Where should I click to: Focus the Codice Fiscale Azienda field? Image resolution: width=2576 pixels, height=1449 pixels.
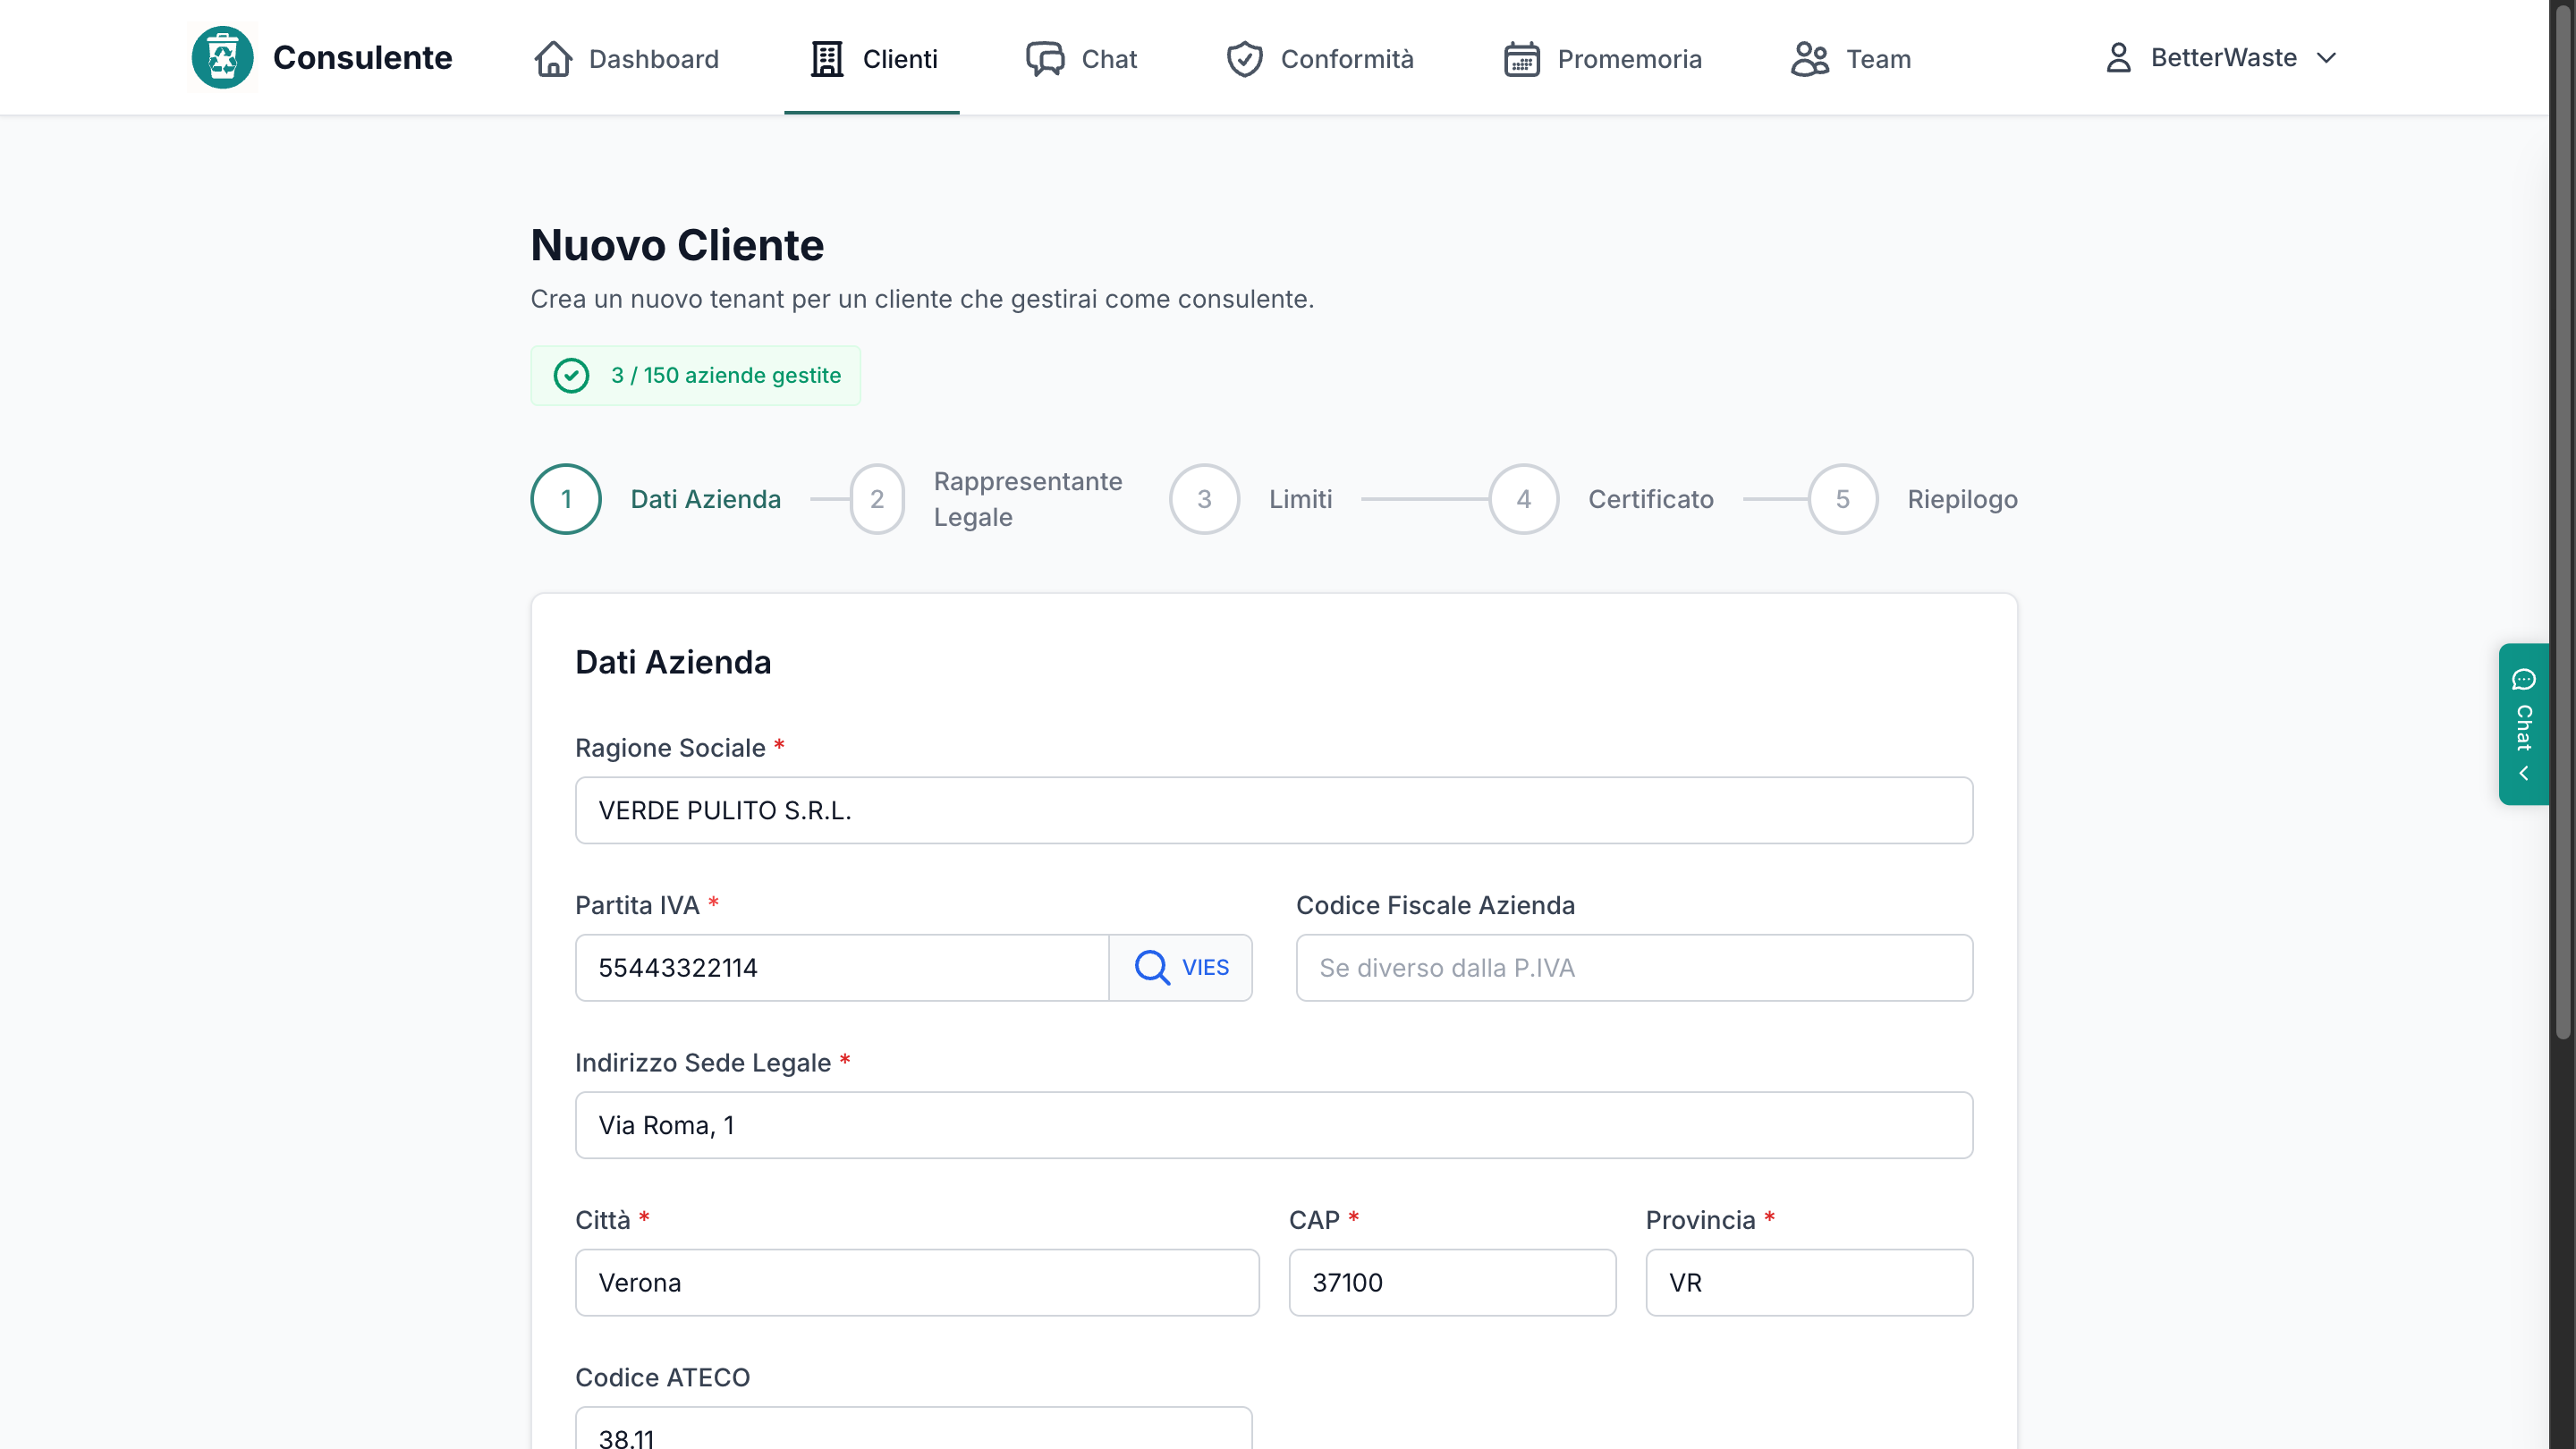click(1634, 967)
